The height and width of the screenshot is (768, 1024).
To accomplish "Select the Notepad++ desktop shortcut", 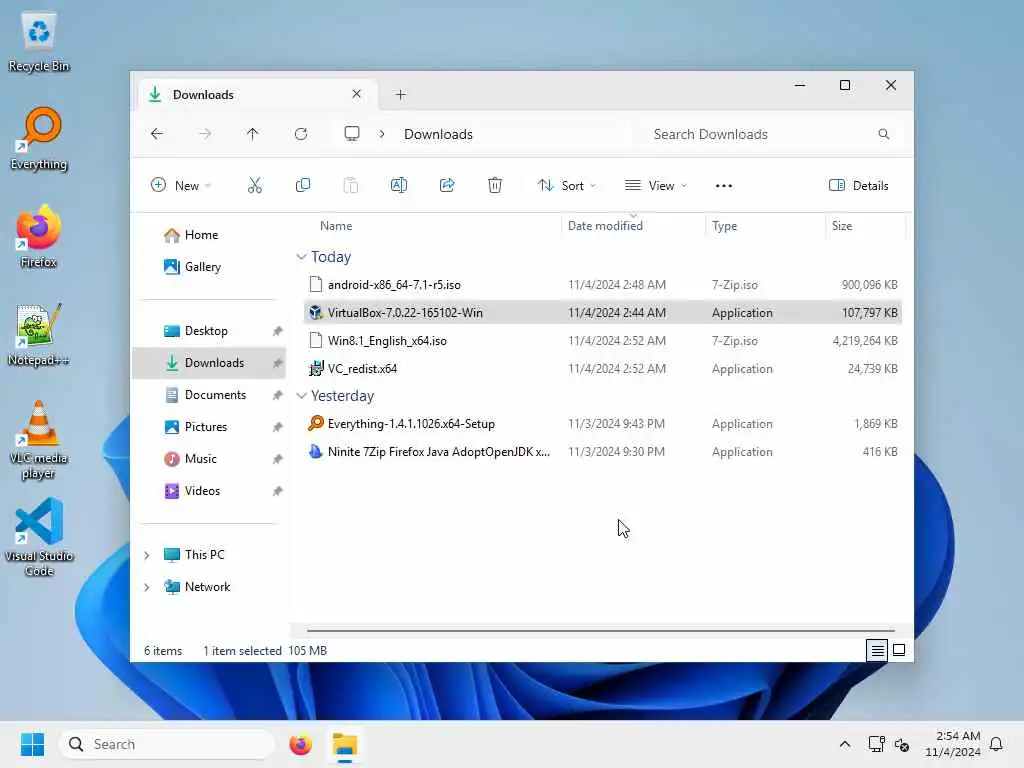I will coord(39,335).
